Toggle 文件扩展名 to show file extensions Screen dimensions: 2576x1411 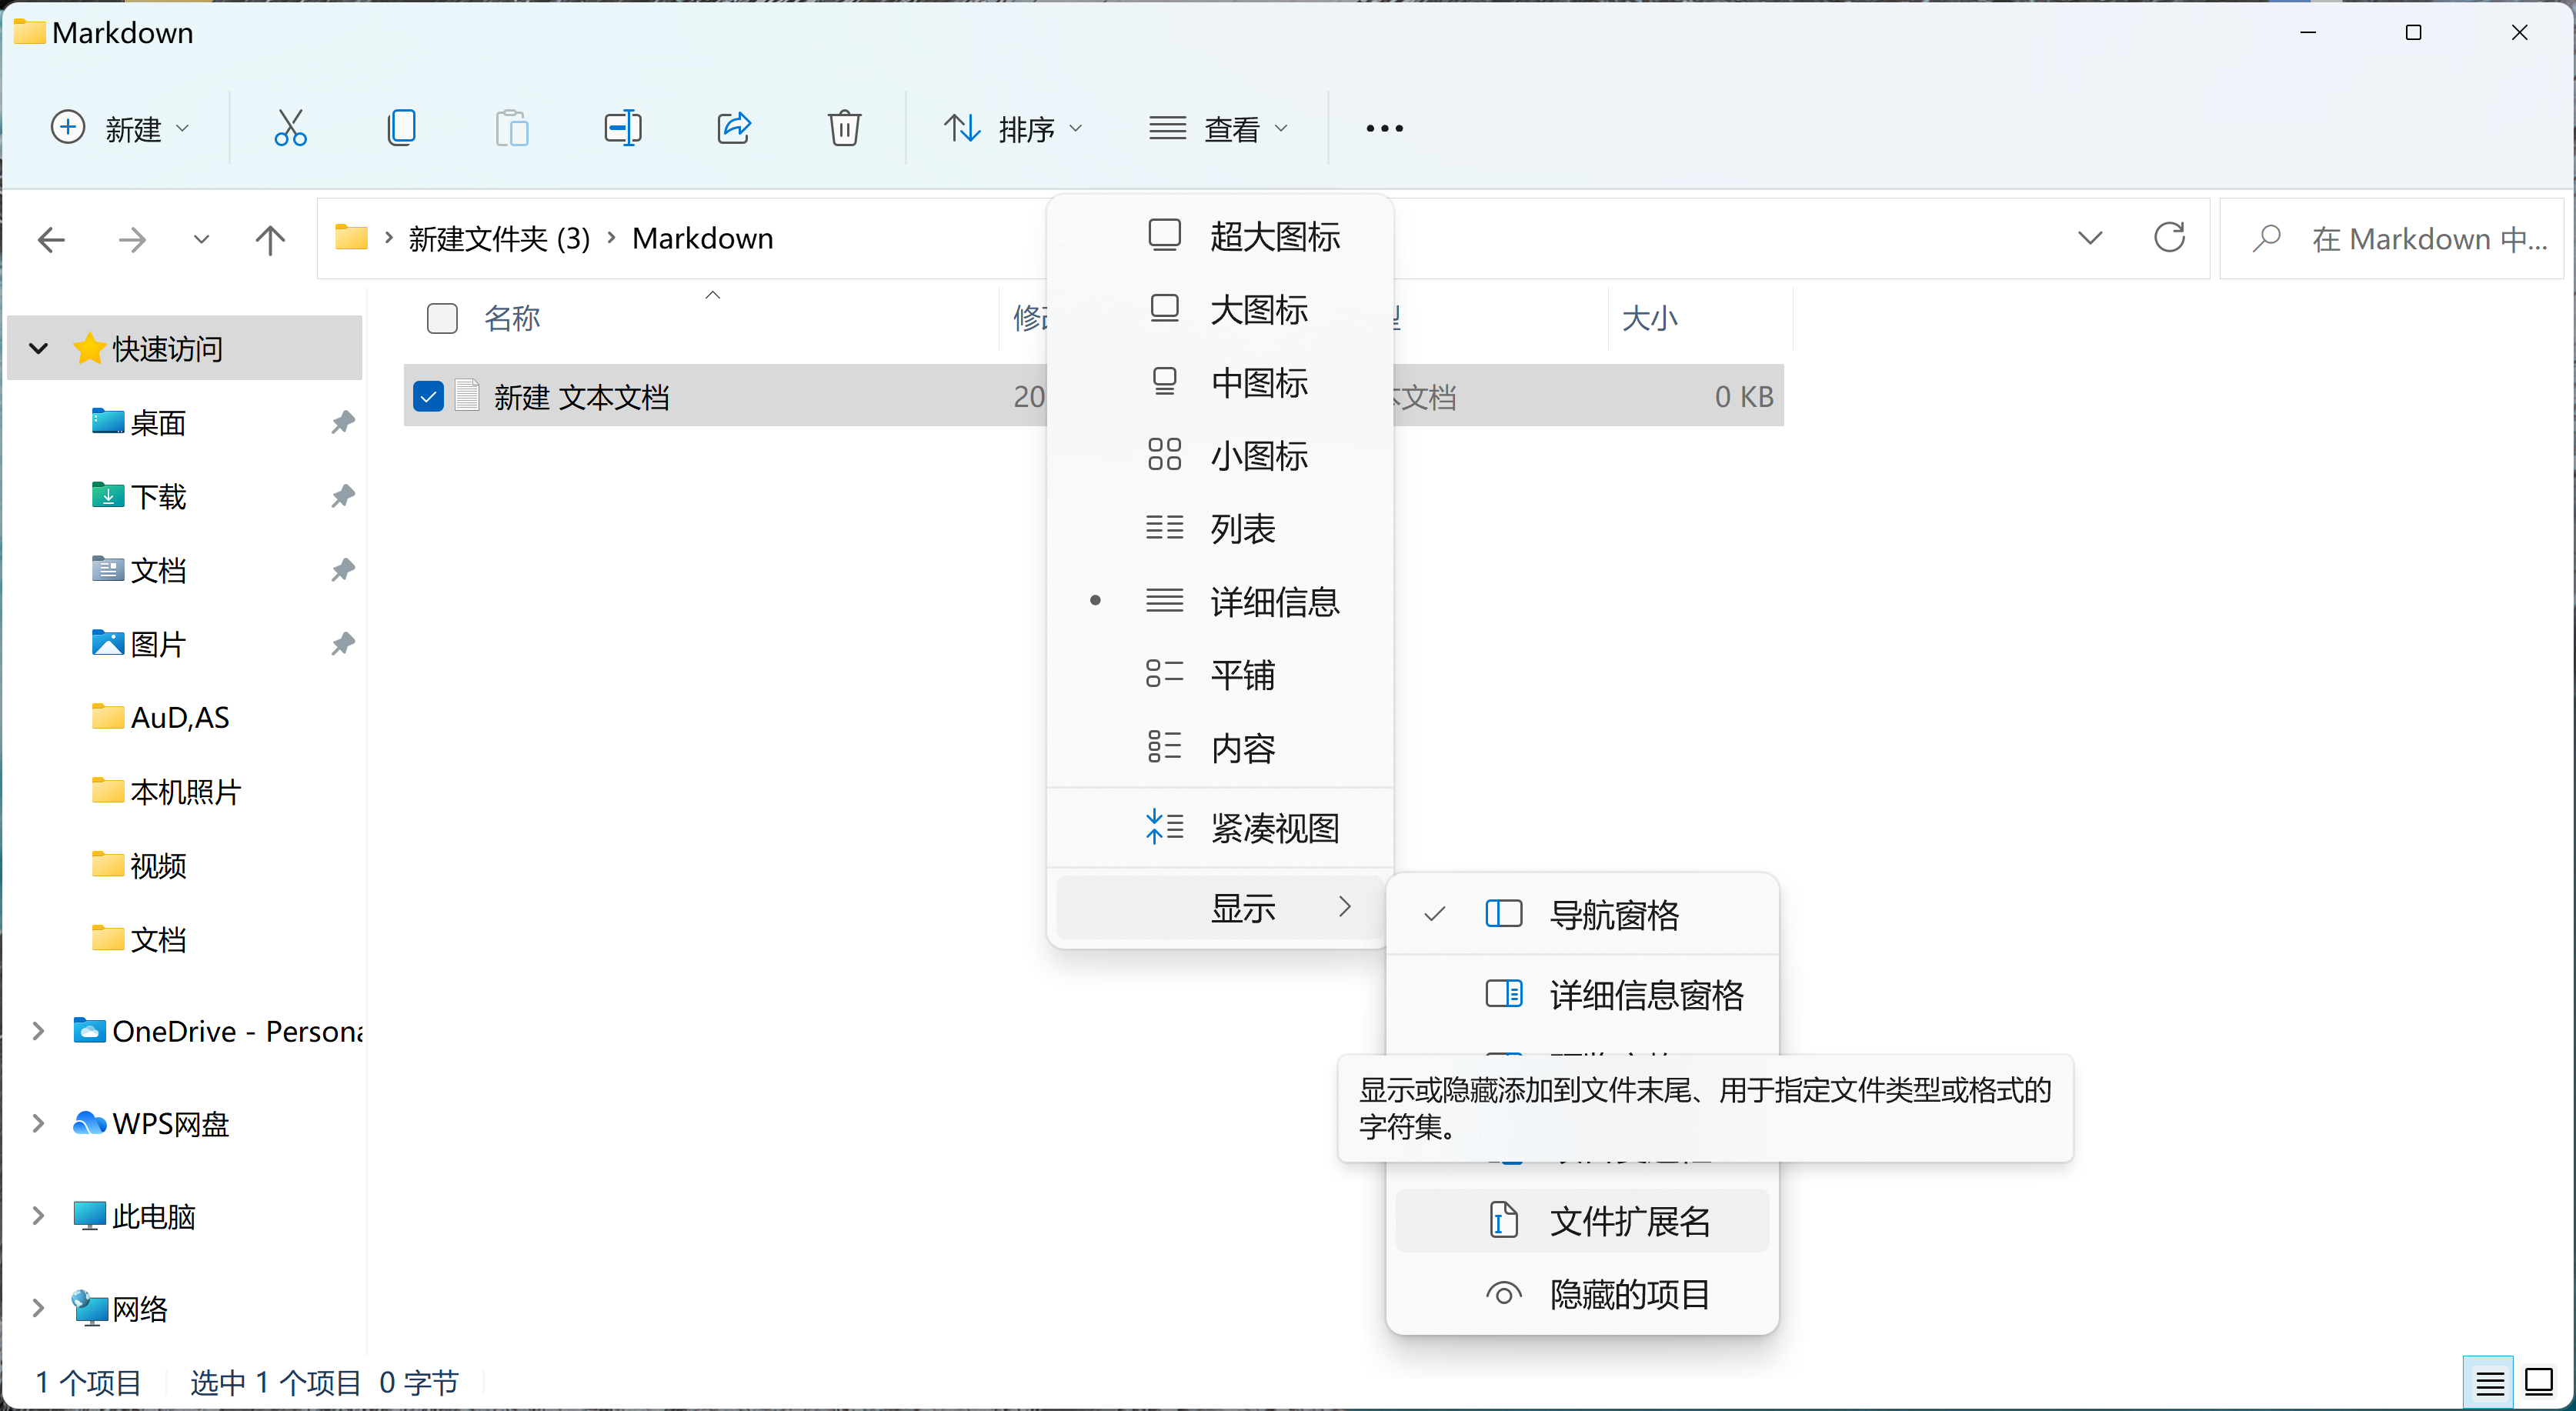coord(1630,1221)
